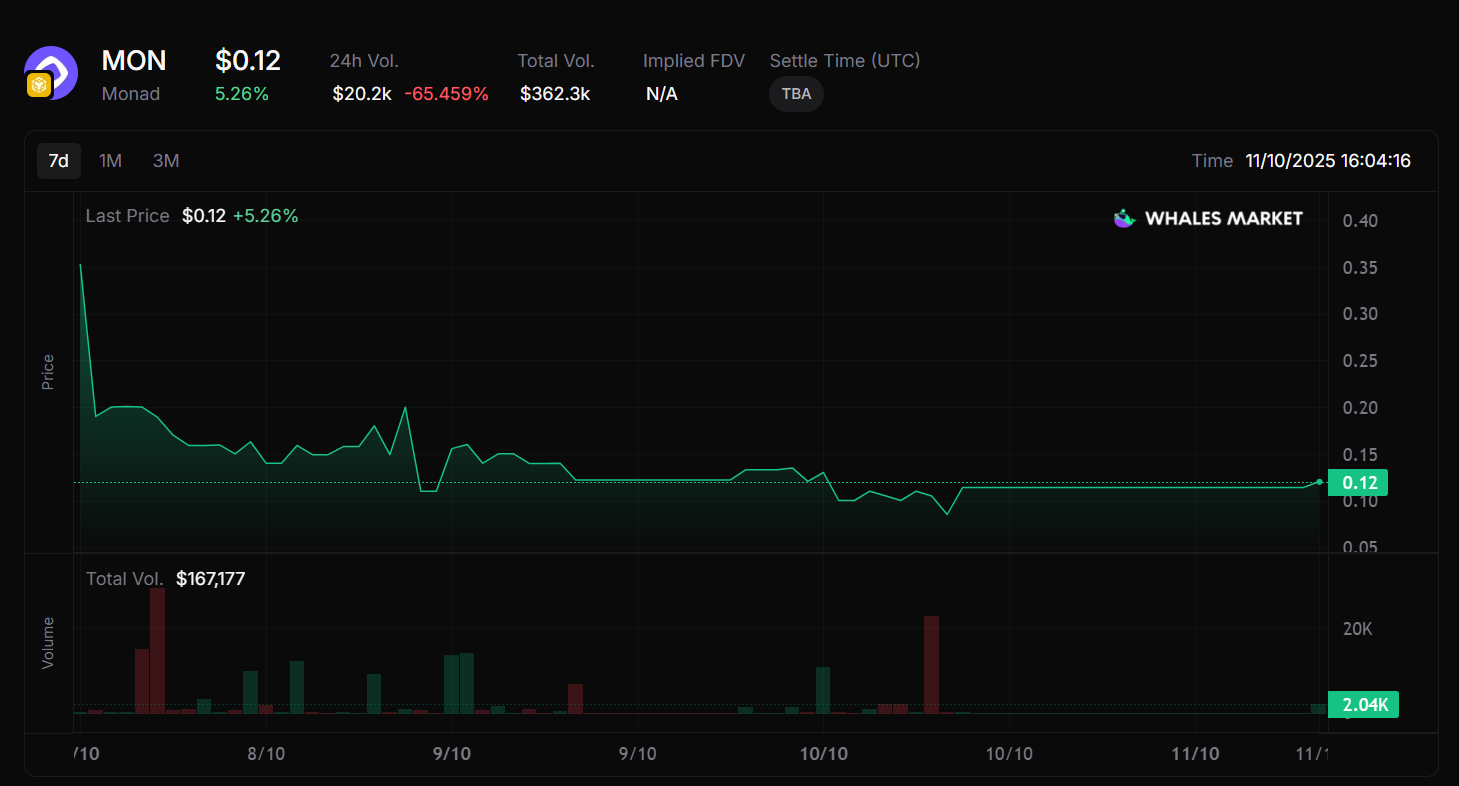Click the green 2.04K volume axis tag

pyautogui.click(x=1363, y=705)
